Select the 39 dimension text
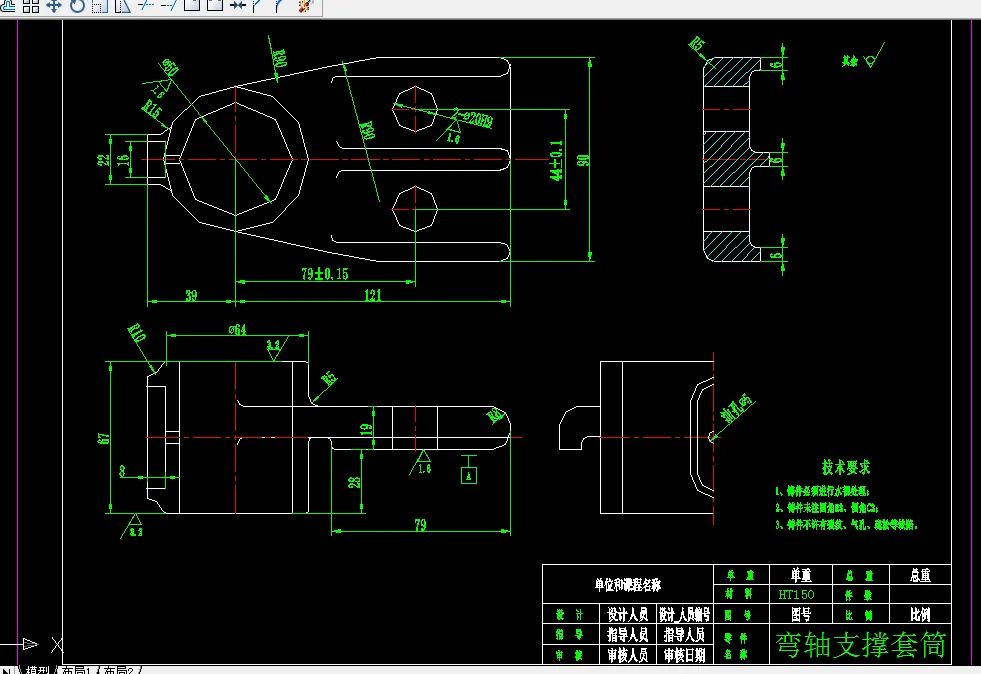Viewport: 981px width, 674px height. click(191, 295)
